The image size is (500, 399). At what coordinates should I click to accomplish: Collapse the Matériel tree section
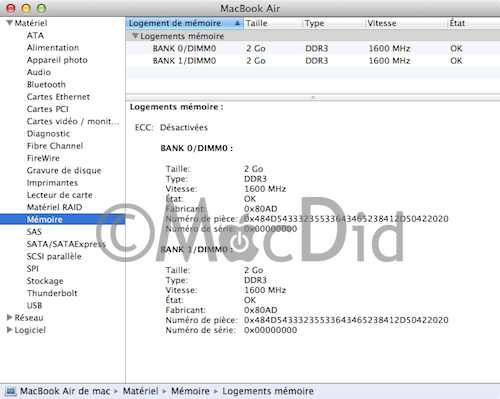[10, 23]
